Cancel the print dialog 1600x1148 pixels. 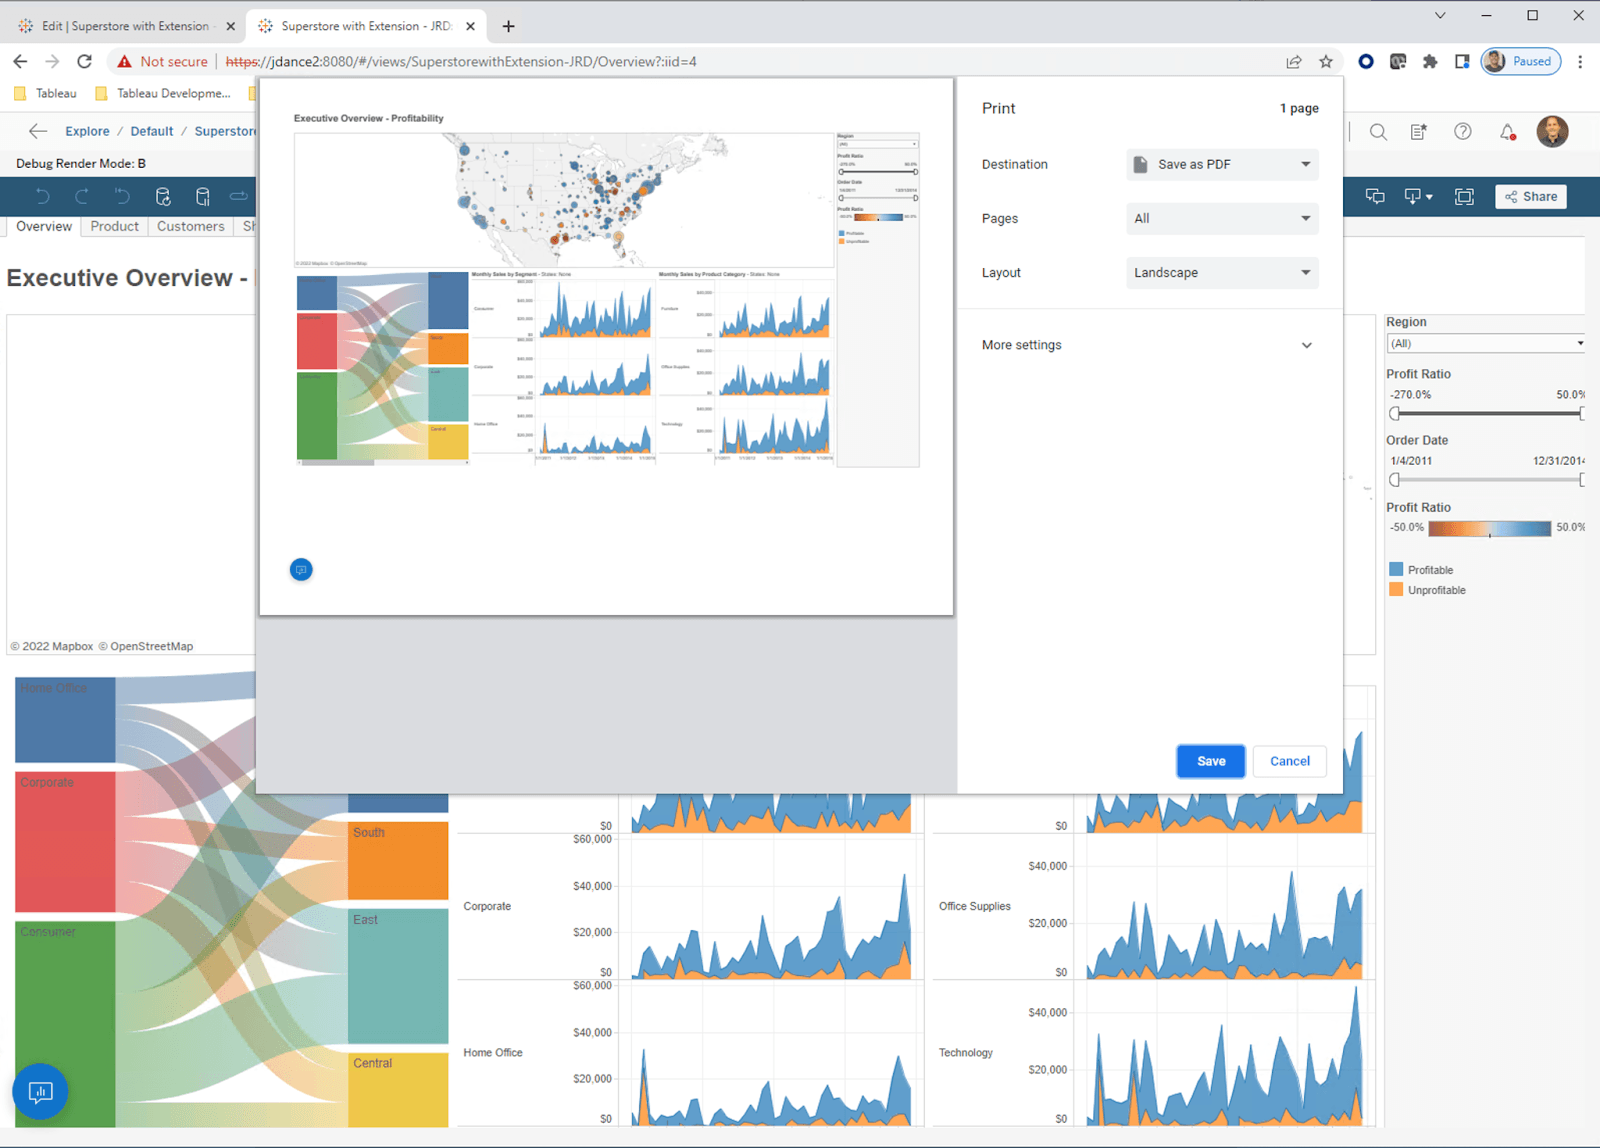pyautogui.click(x=1289, y=761)
